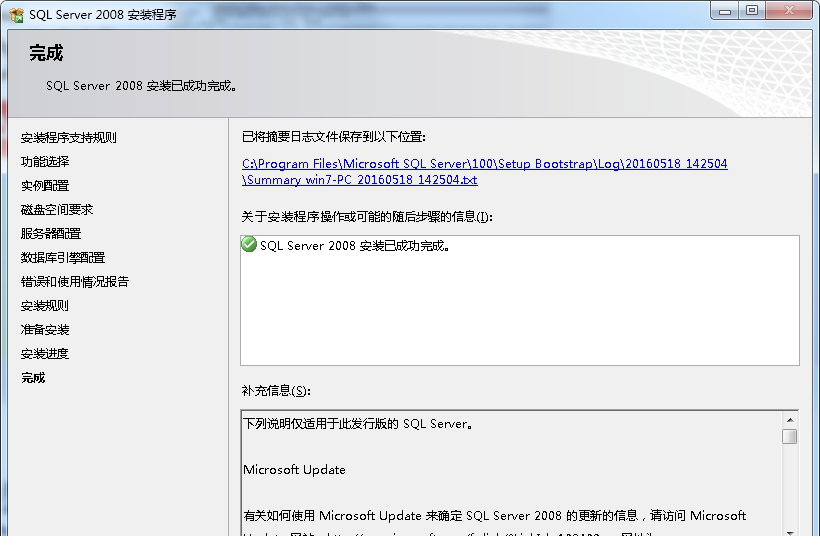The height and width of the screenshot is (557, 820).
Task: Maximize the SQL Server setup window
Action: pos(752,11)
